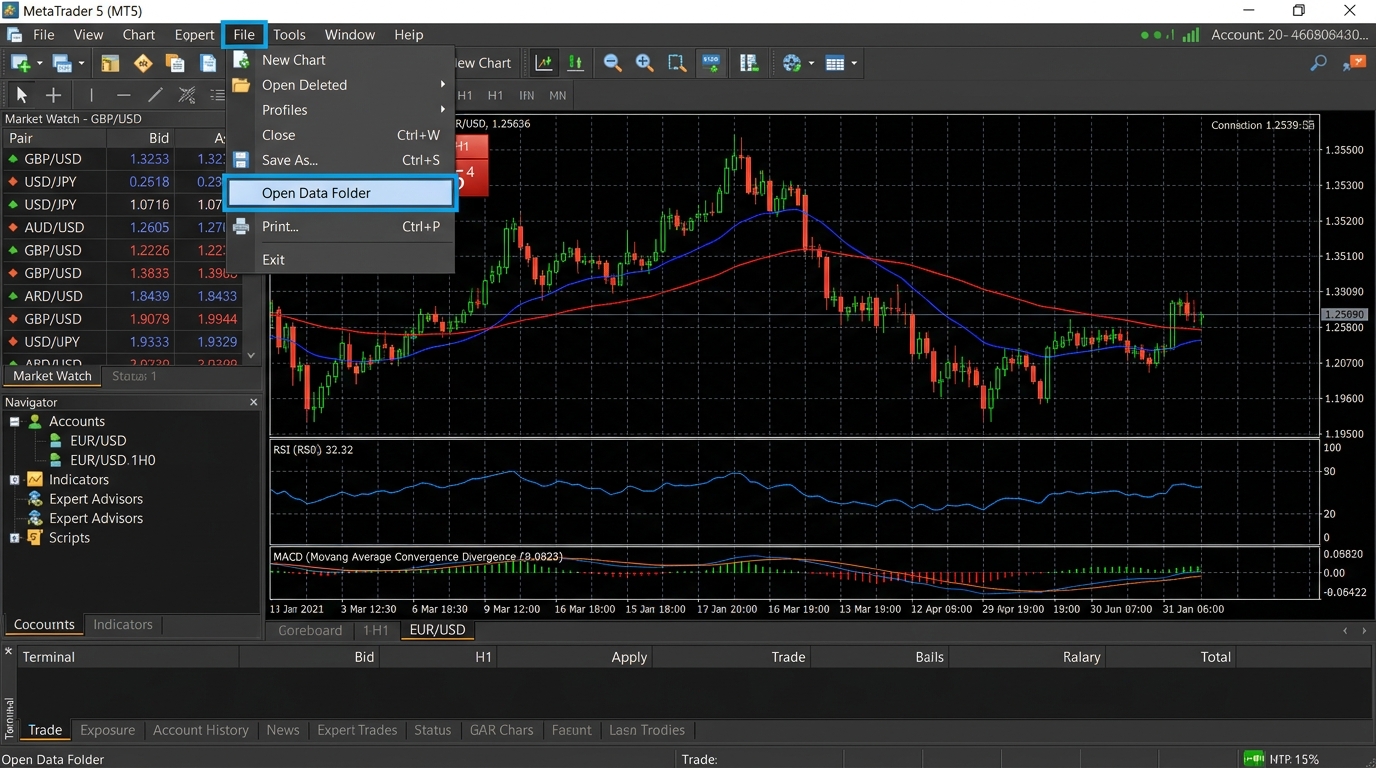Expand the Open Deleted submenu arrow
The width and height of the screenshot is (1376, 768).
click(x=442, y=85)
